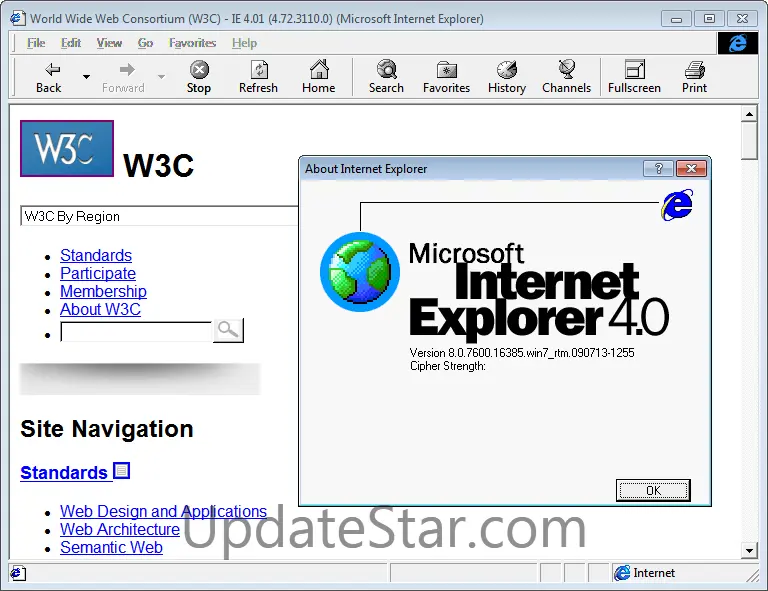Open the Go menu
768x591 pixels.
(145, 43)
